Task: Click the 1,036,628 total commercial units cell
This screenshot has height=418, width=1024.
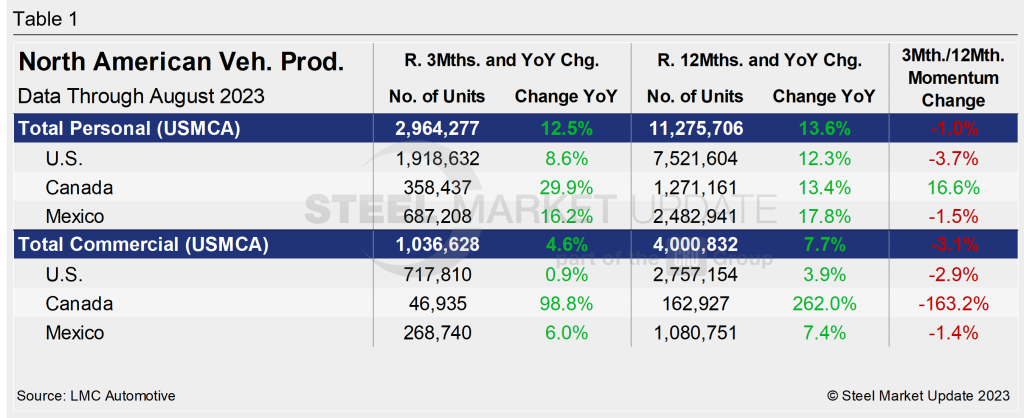Action: [439, 244]
